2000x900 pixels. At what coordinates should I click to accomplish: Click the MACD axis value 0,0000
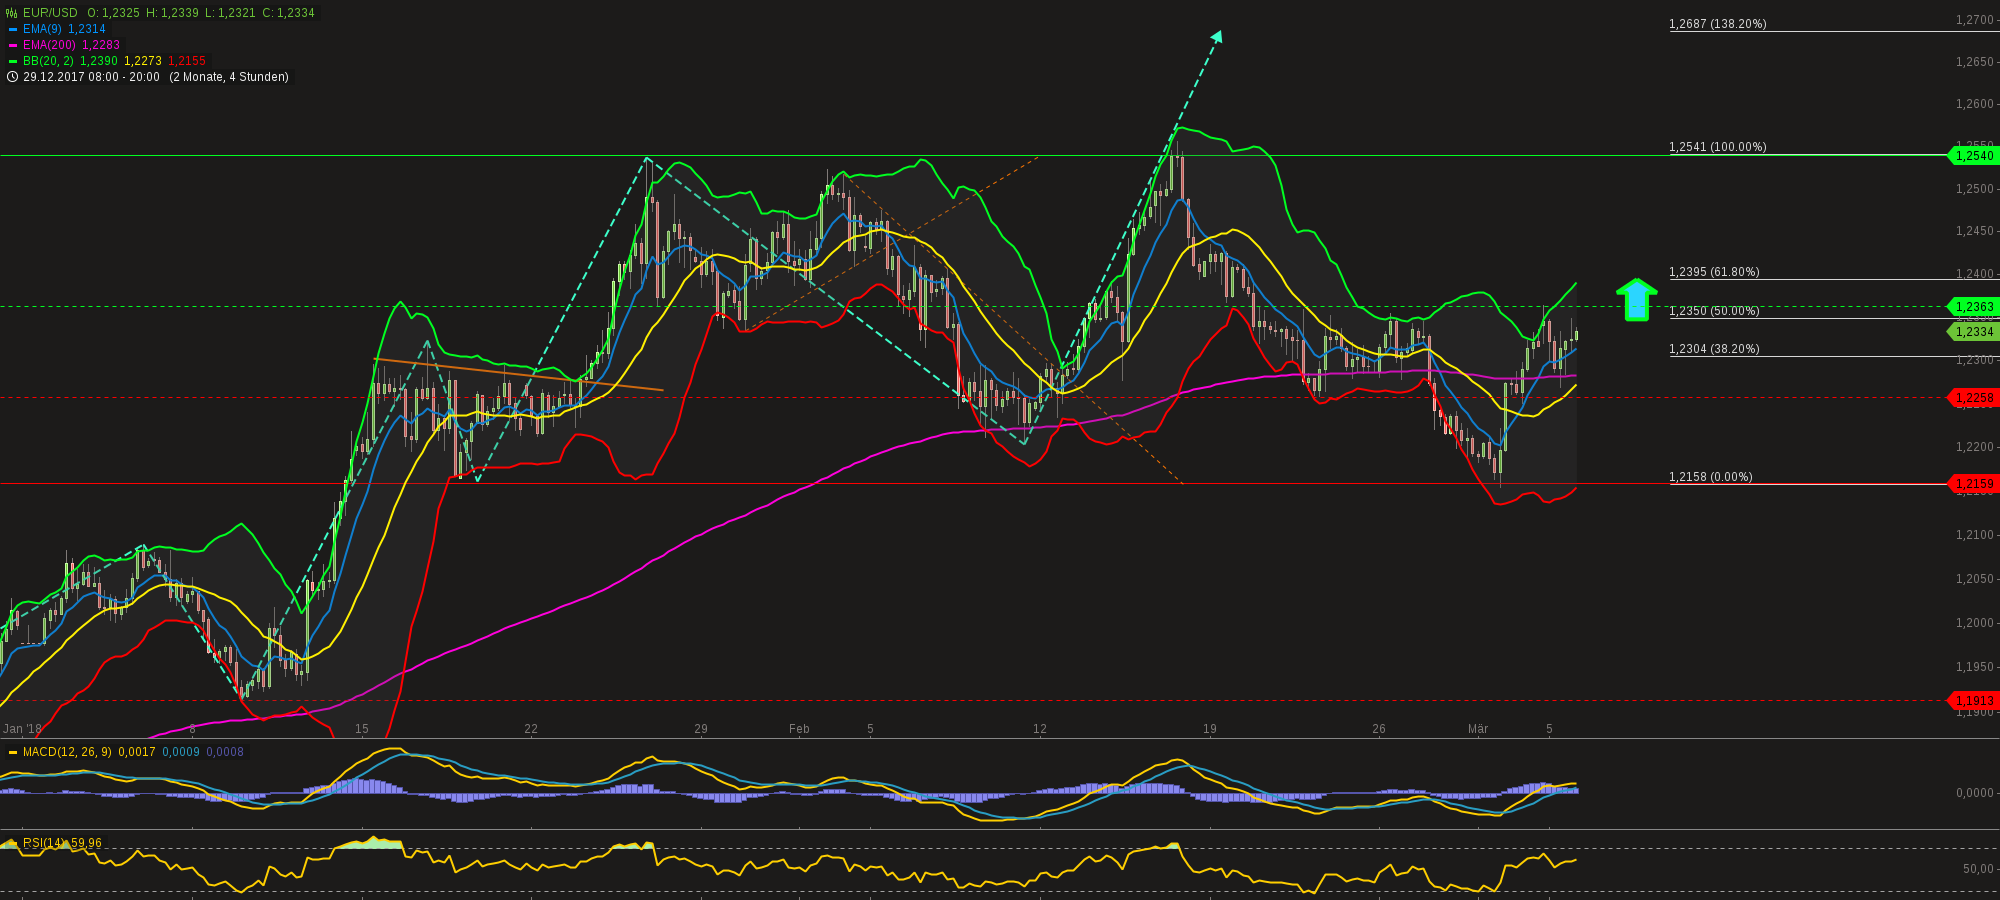click(1975, 793)
